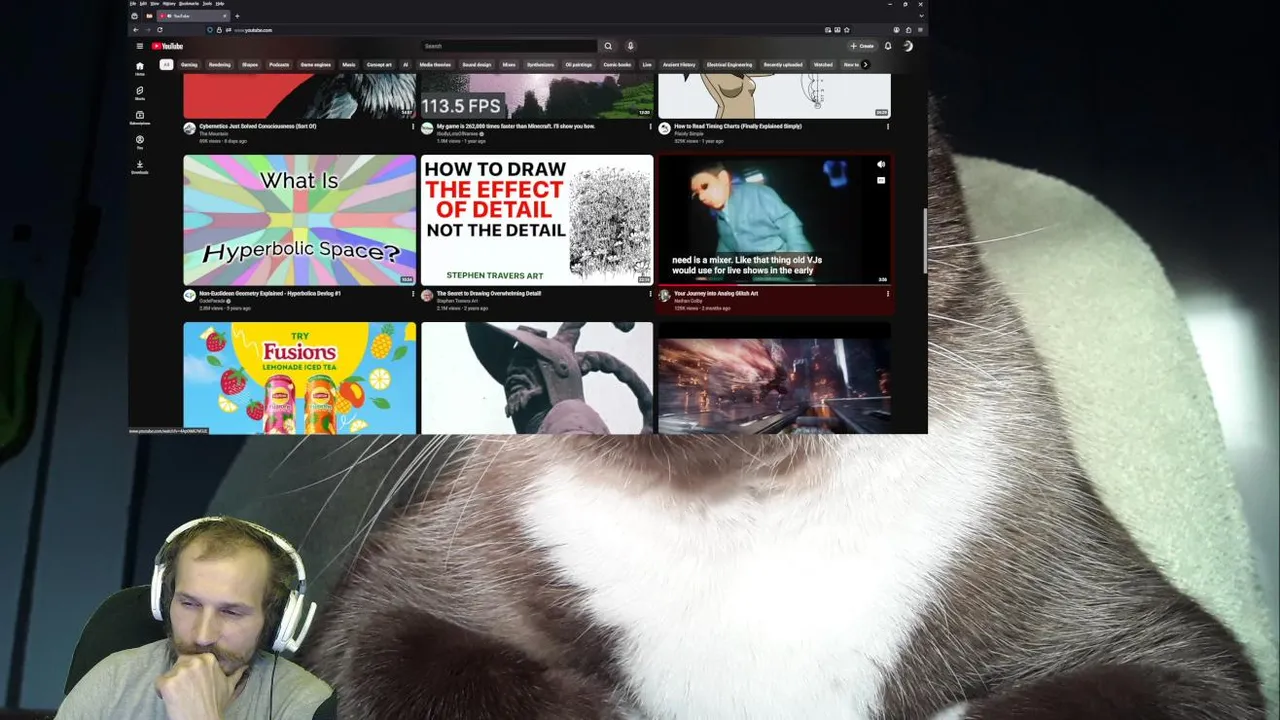Click the browser address bar URL

pyautogui.click(x=253, y=30)
